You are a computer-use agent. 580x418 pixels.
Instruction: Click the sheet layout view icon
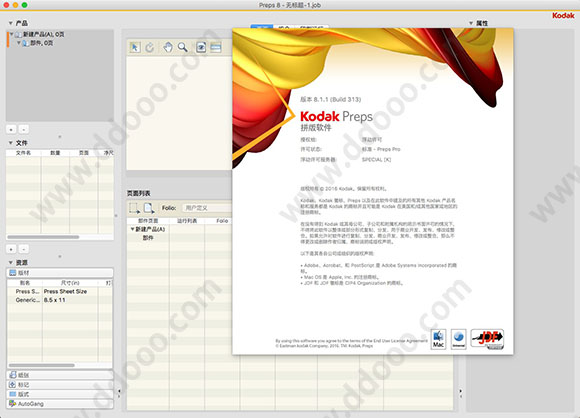216,47
